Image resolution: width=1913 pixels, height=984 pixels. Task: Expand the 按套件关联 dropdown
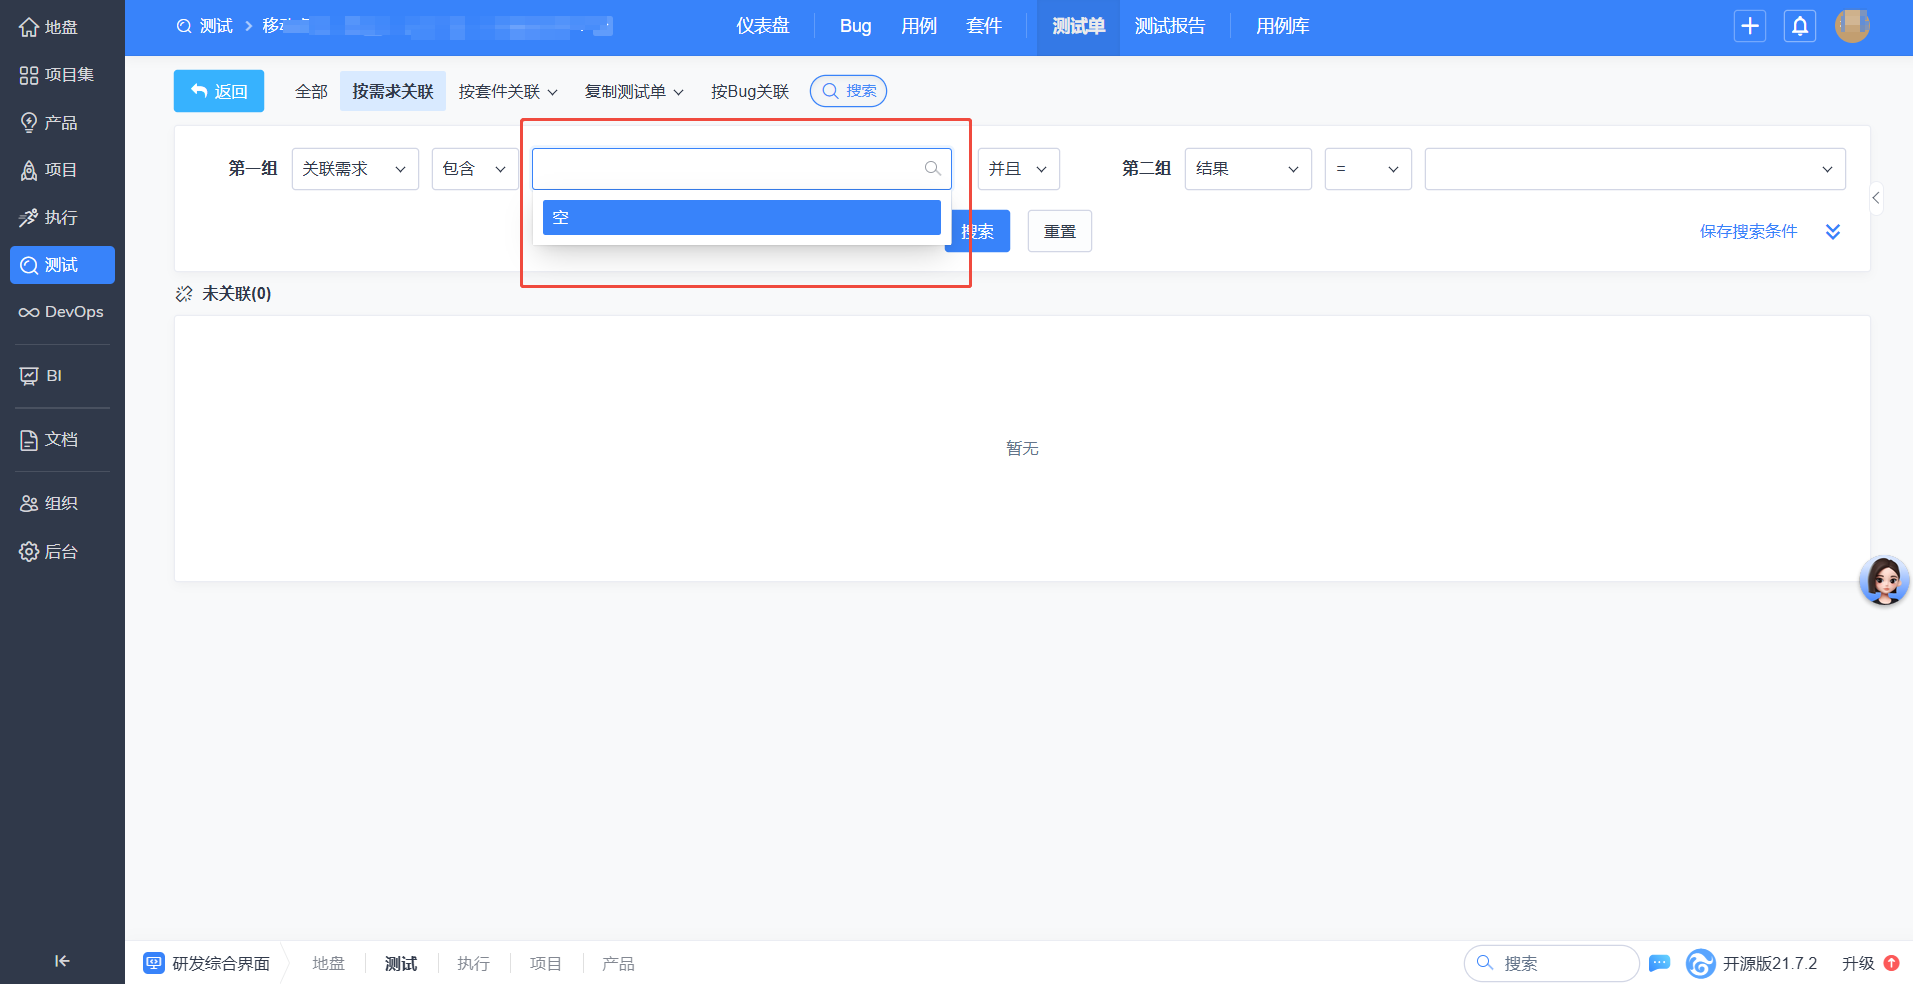tap(508, 92)
